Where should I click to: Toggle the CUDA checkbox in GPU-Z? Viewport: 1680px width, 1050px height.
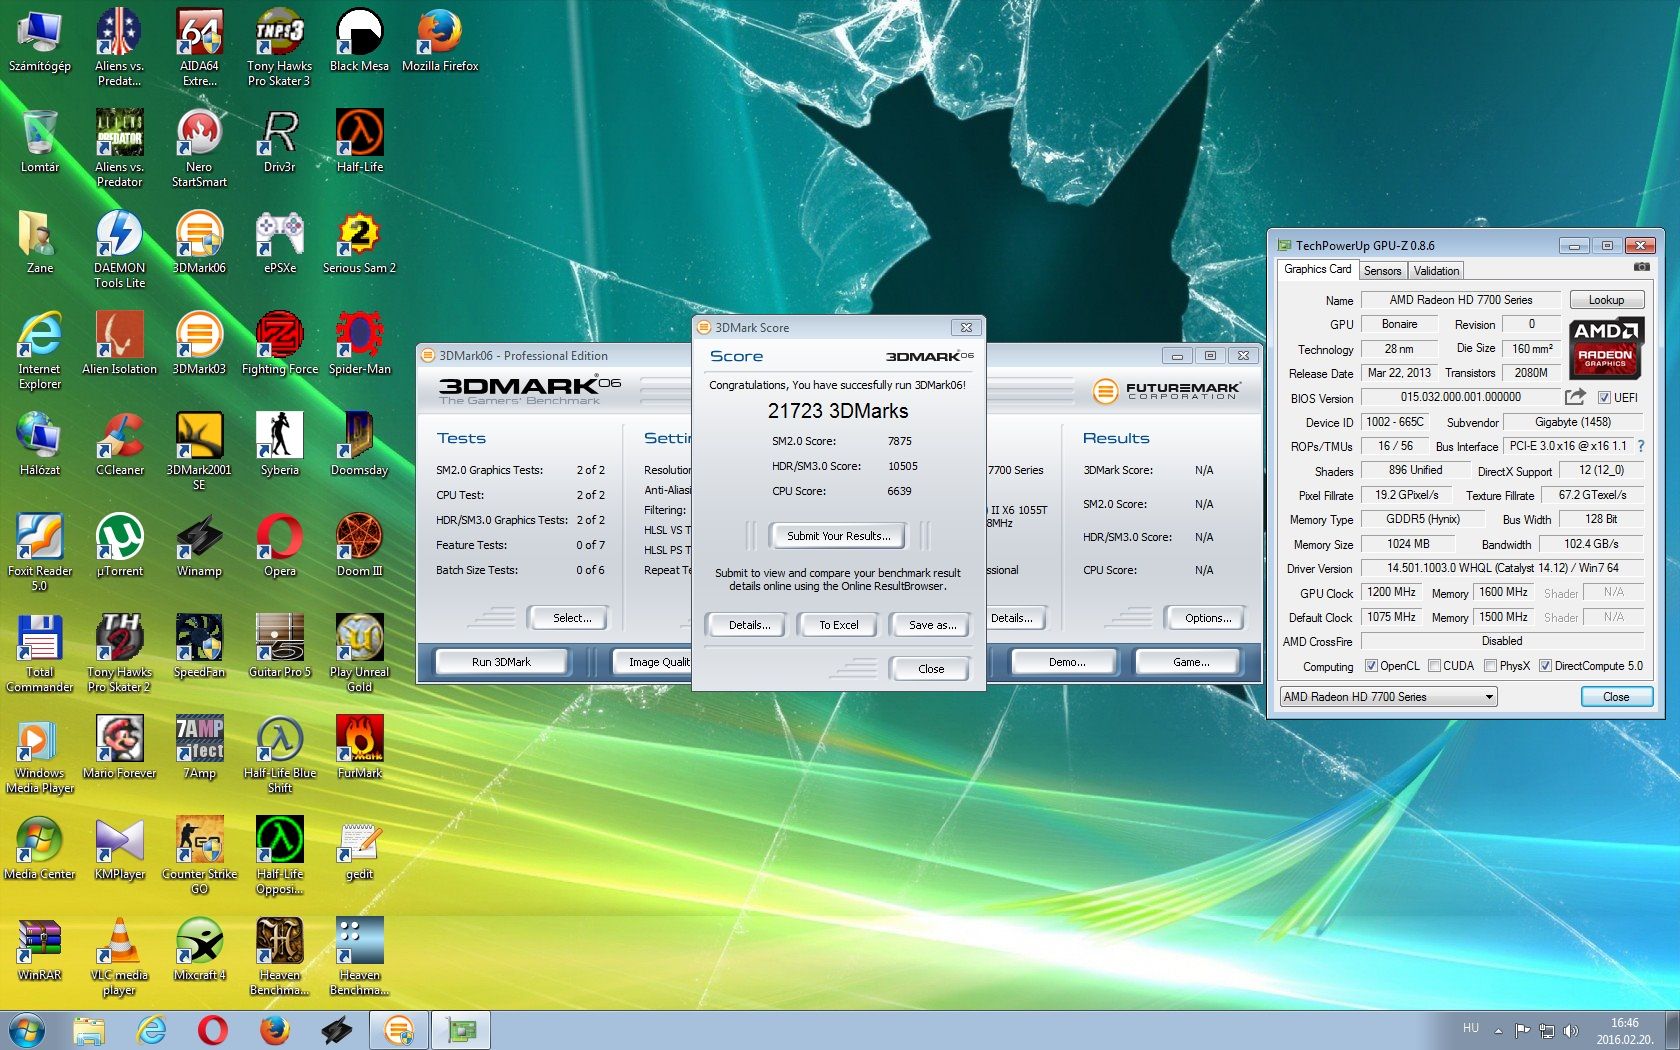click(x=1435, y=666)
